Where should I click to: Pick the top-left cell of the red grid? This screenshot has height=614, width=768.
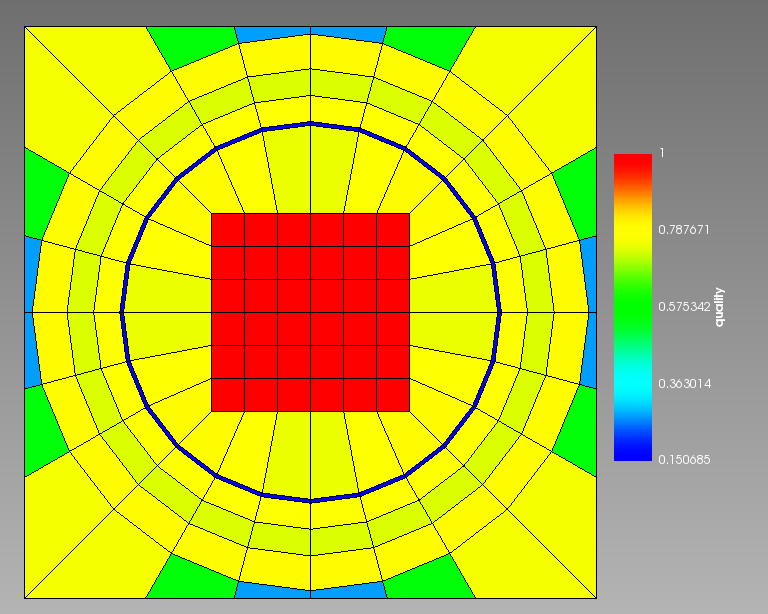click(228, 230)
